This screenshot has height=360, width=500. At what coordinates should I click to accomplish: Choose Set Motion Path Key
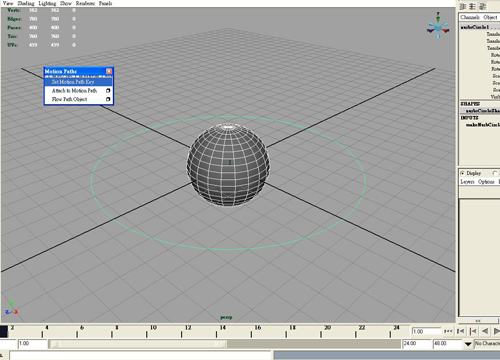click(78, 82)
